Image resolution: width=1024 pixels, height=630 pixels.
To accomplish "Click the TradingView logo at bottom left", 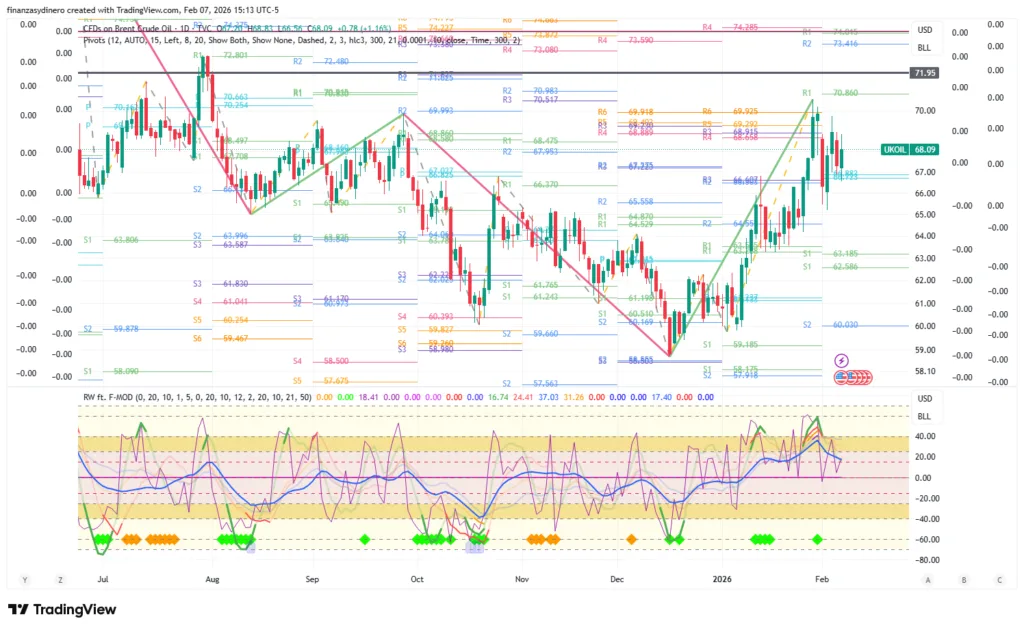I will [62, 610].
